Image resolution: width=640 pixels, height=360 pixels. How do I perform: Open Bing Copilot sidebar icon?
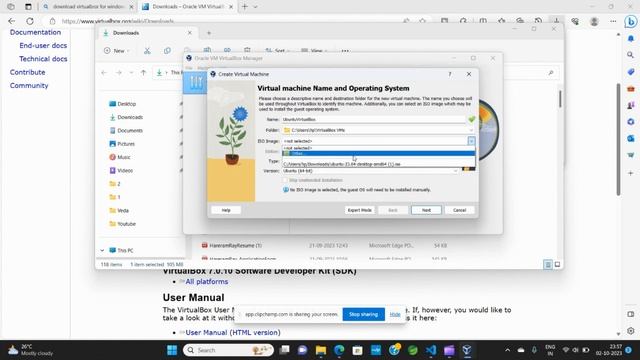tap(631, 21)
